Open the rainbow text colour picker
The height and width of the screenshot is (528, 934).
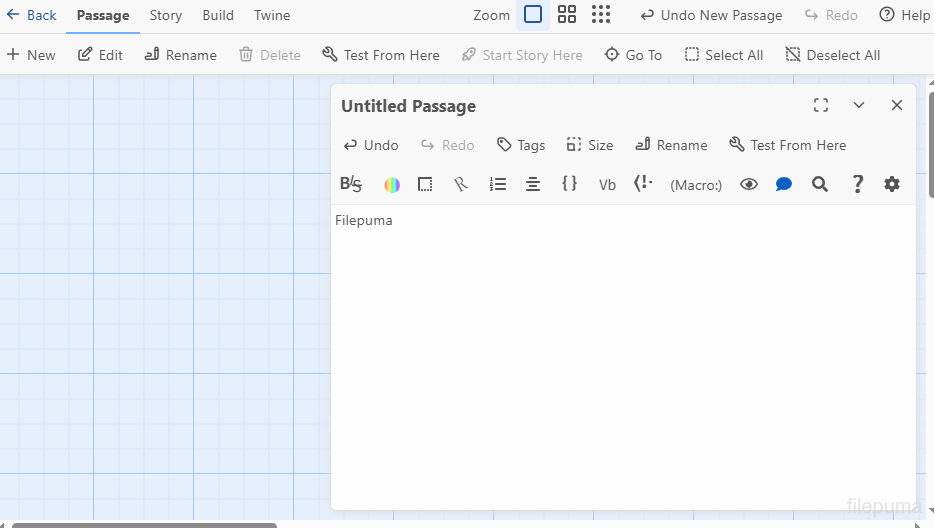[392, 184]
